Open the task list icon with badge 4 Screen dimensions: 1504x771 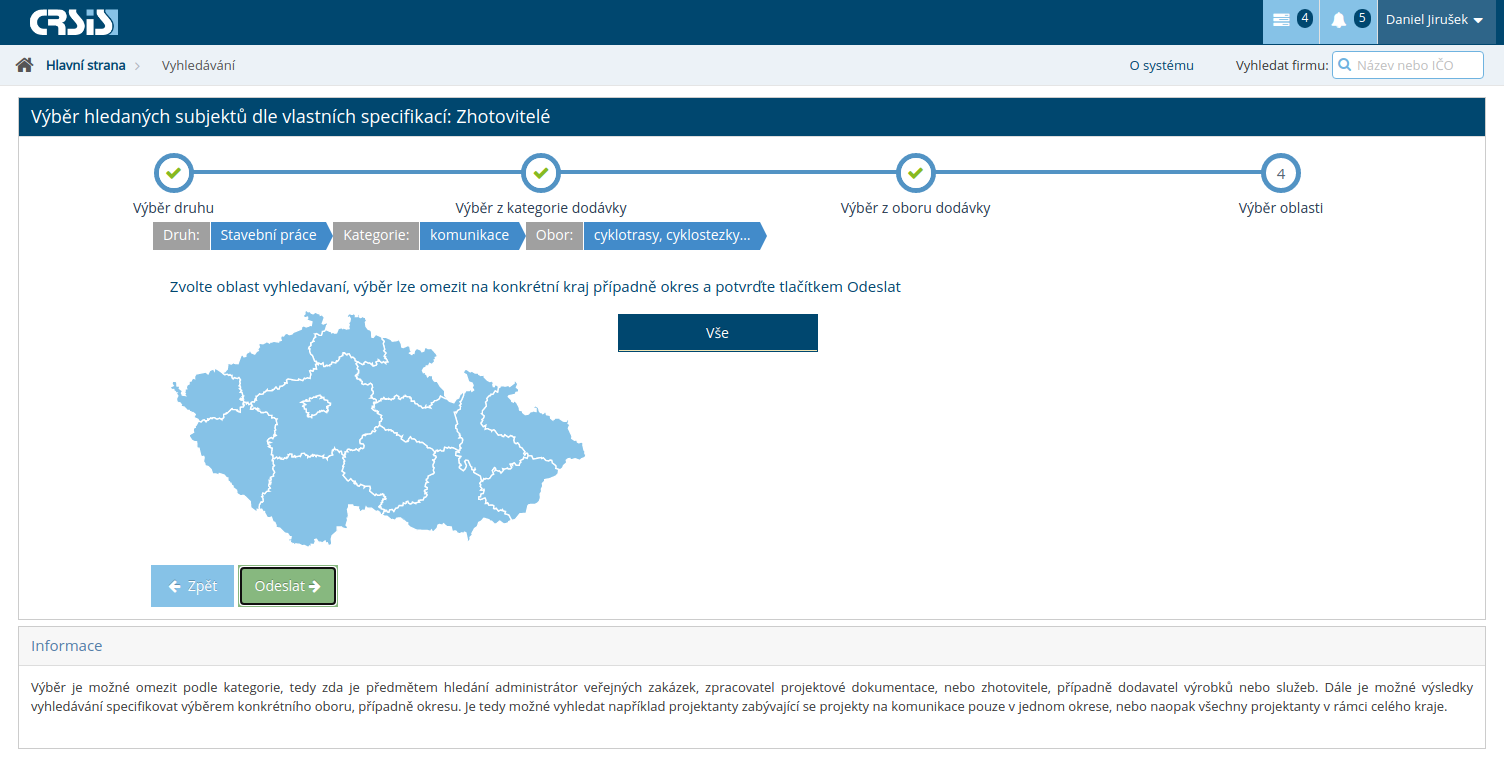tap(1282, 20)
